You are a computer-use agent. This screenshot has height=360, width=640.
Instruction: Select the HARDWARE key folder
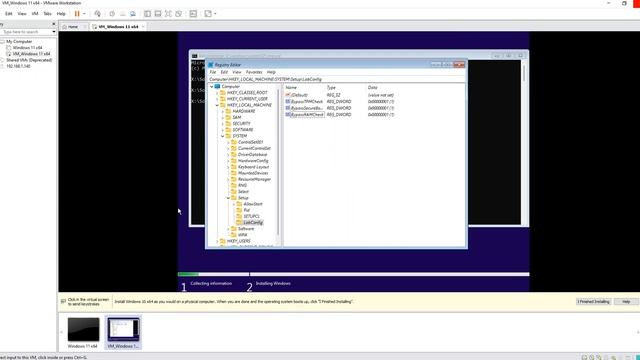(244, 111)
